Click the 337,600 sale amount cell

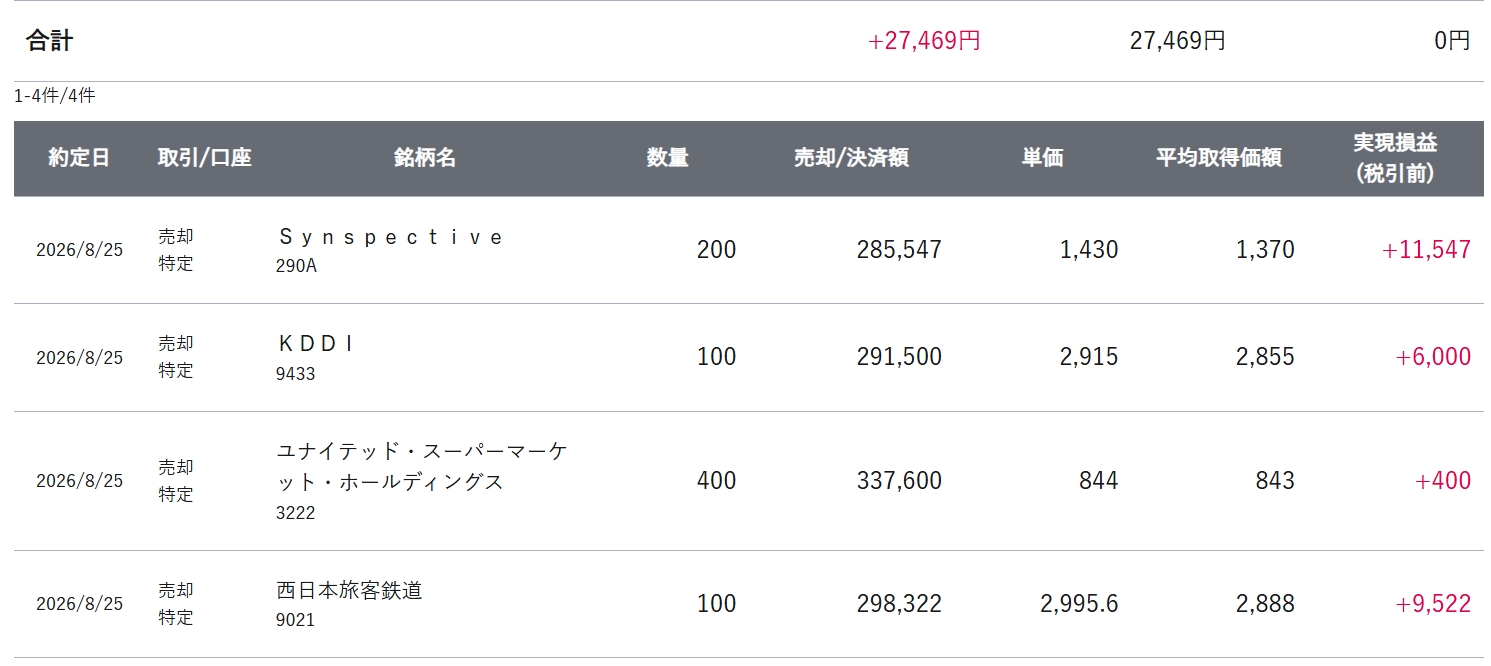tap(899, 481)
